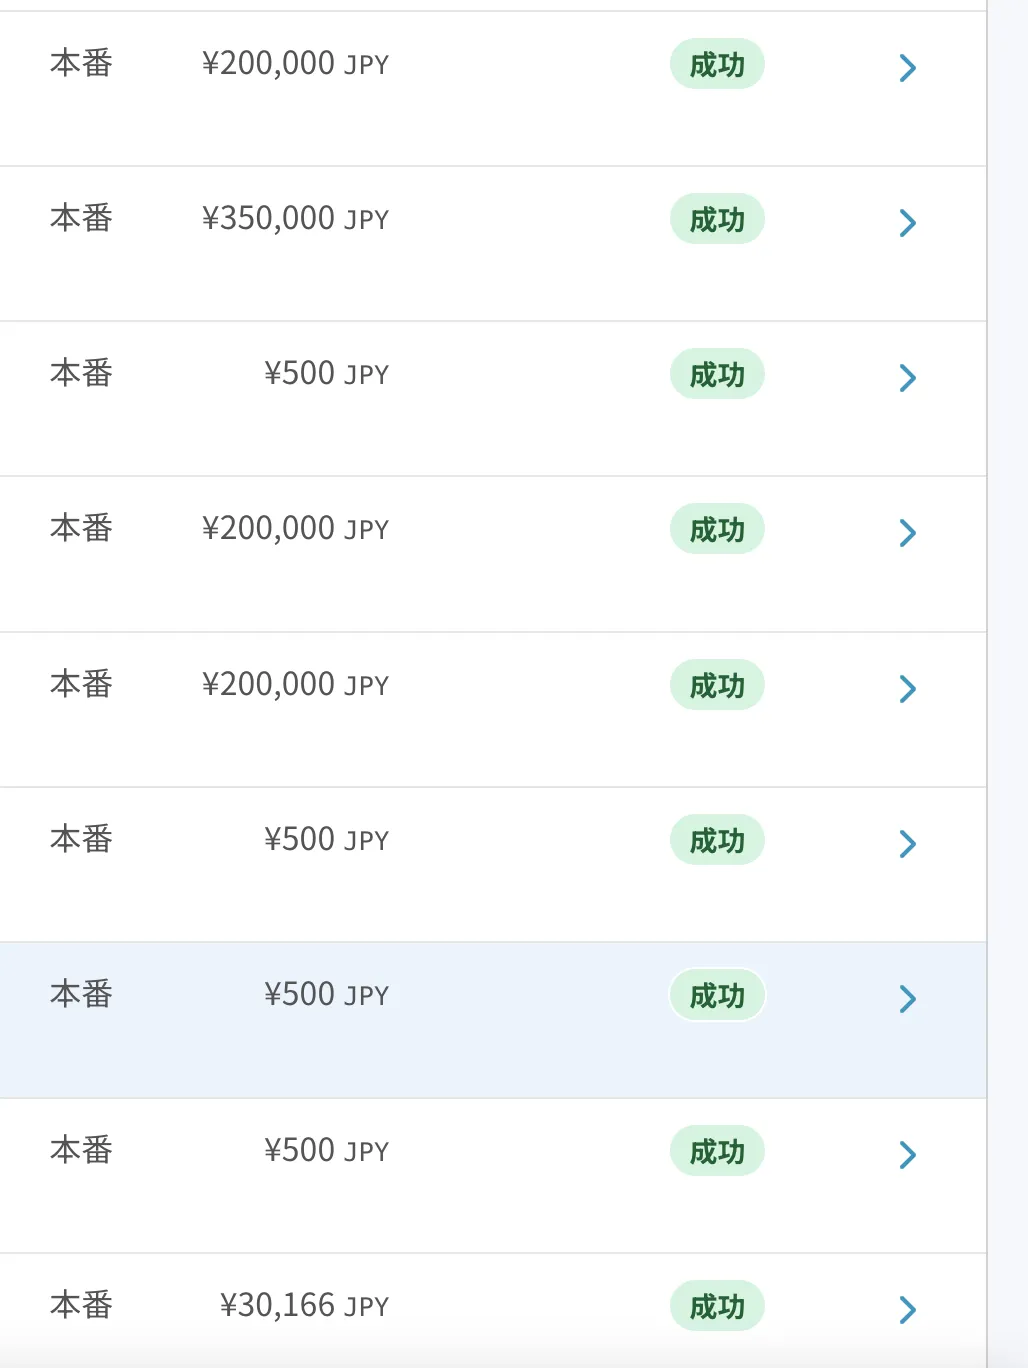Click the 本番 label in the topmost row
The width and height of the screenshot is (1028, 1368).
tap(81, 63)
